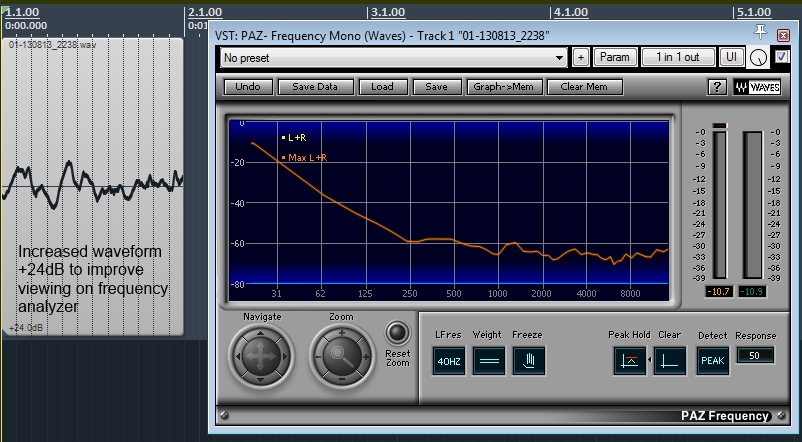Click the 5.1.00 ruler marker
Viewport: 802px width, 442px height.
[x=753, y=12]
